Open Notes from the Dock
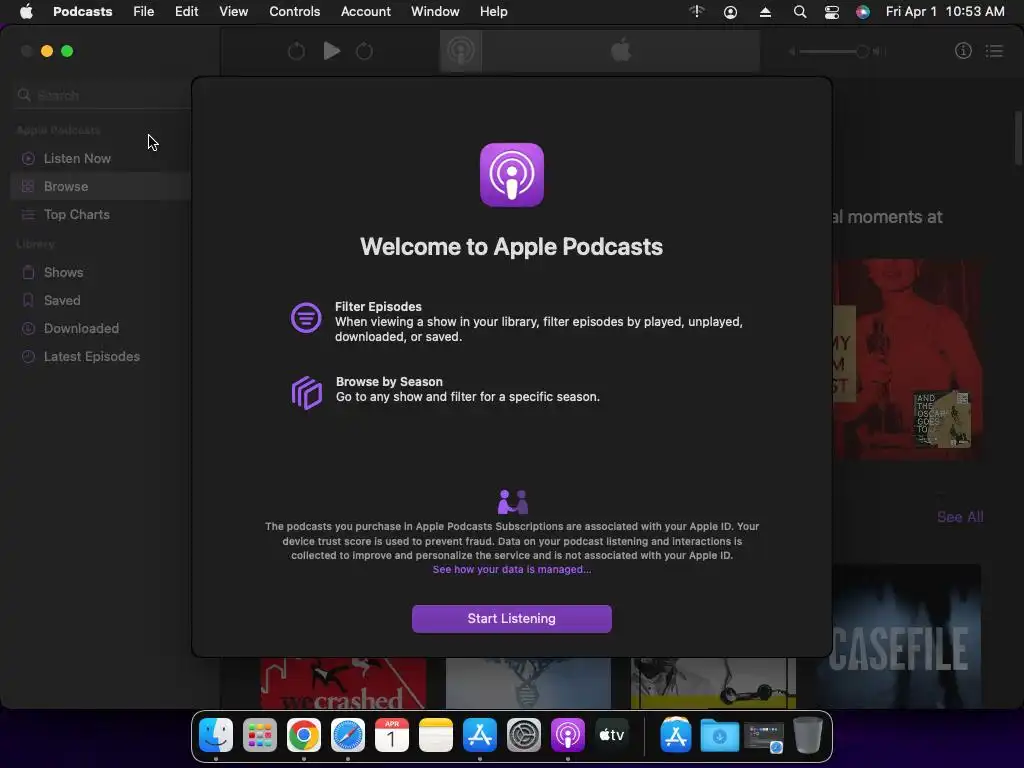 (x=436, y=735)
